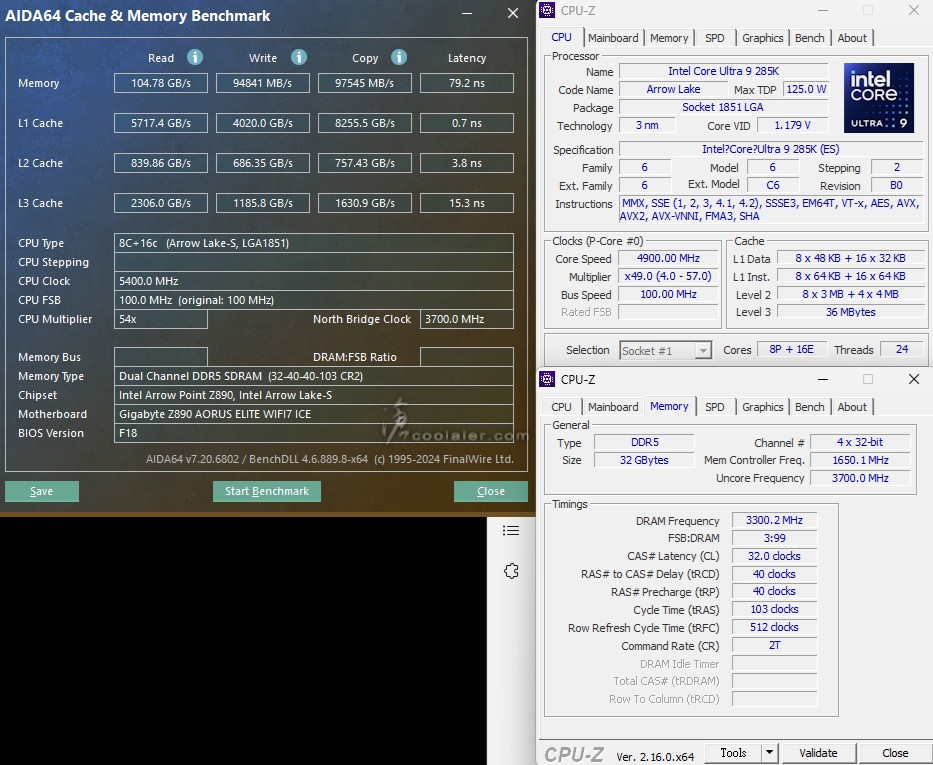
Task: Click the empty Memory Bus field
Action: click(161, 357)
